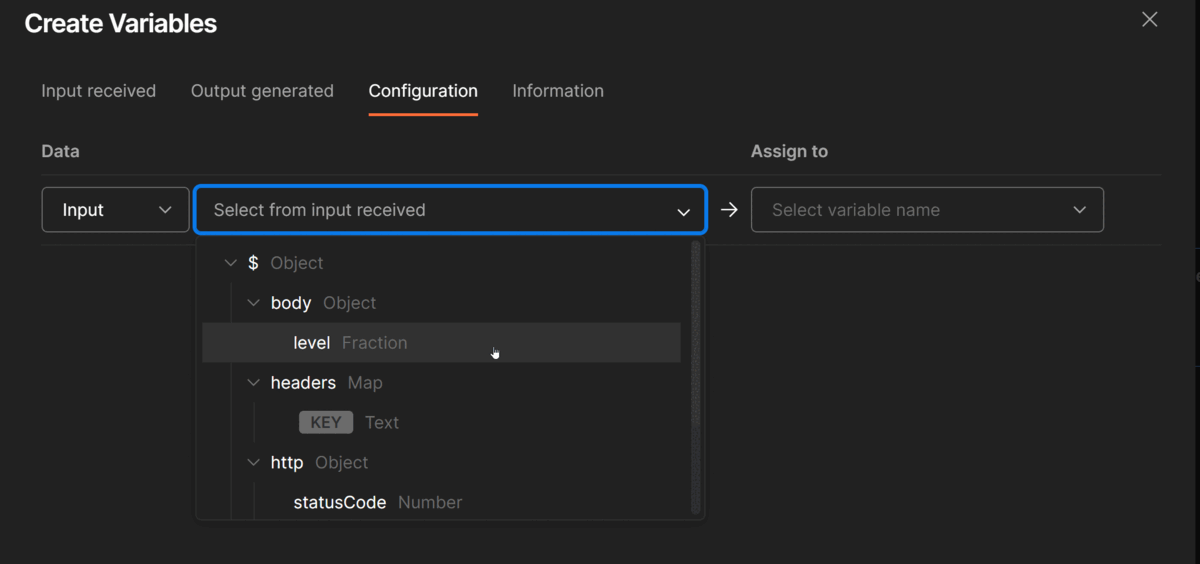Collapse the http Object node

point(253,463)
